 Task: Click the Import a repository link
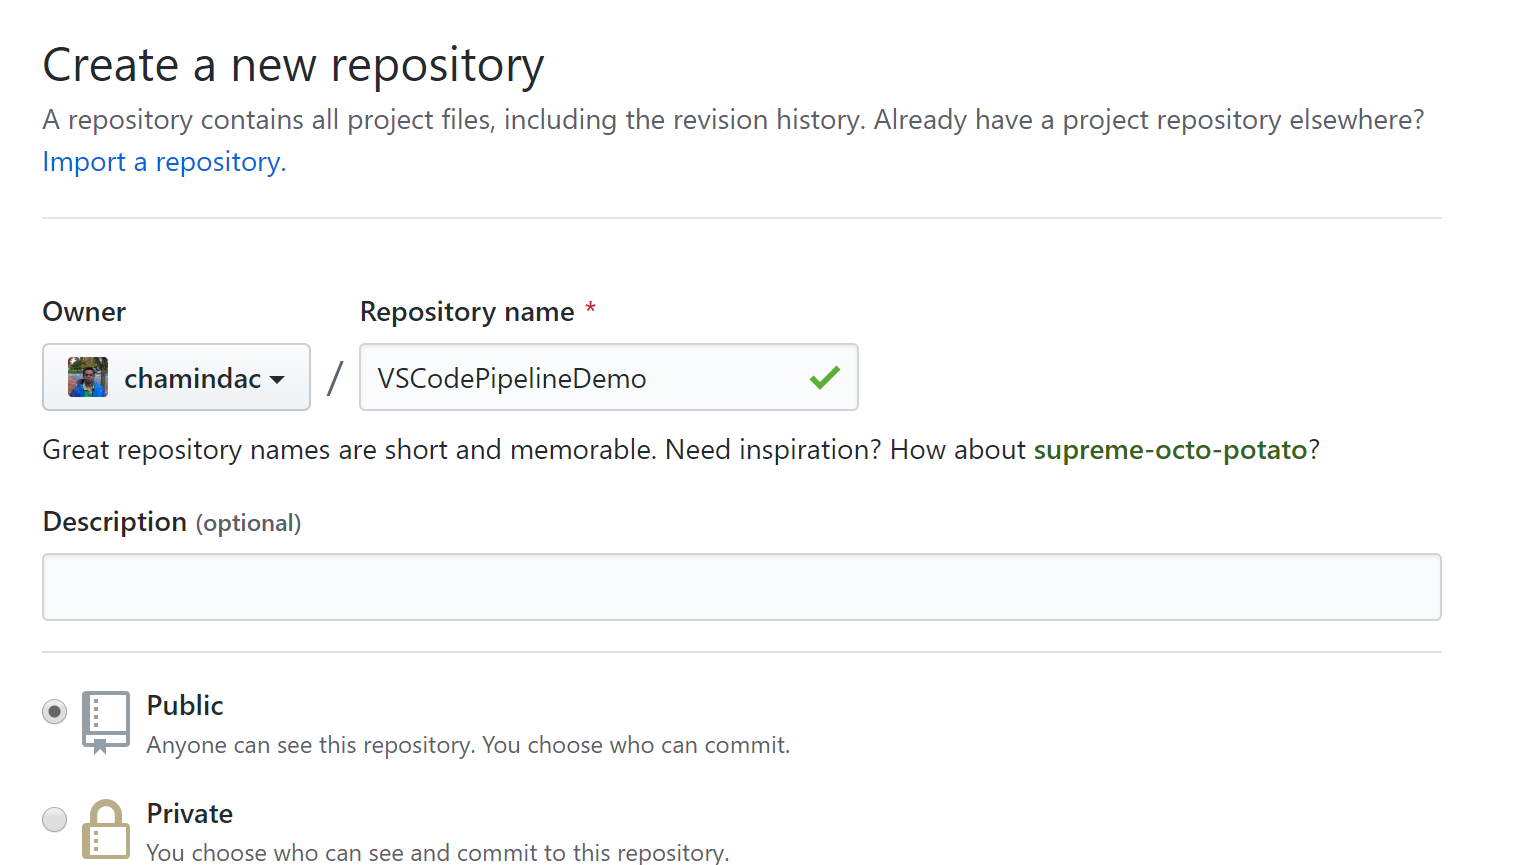tap(164, 162)
